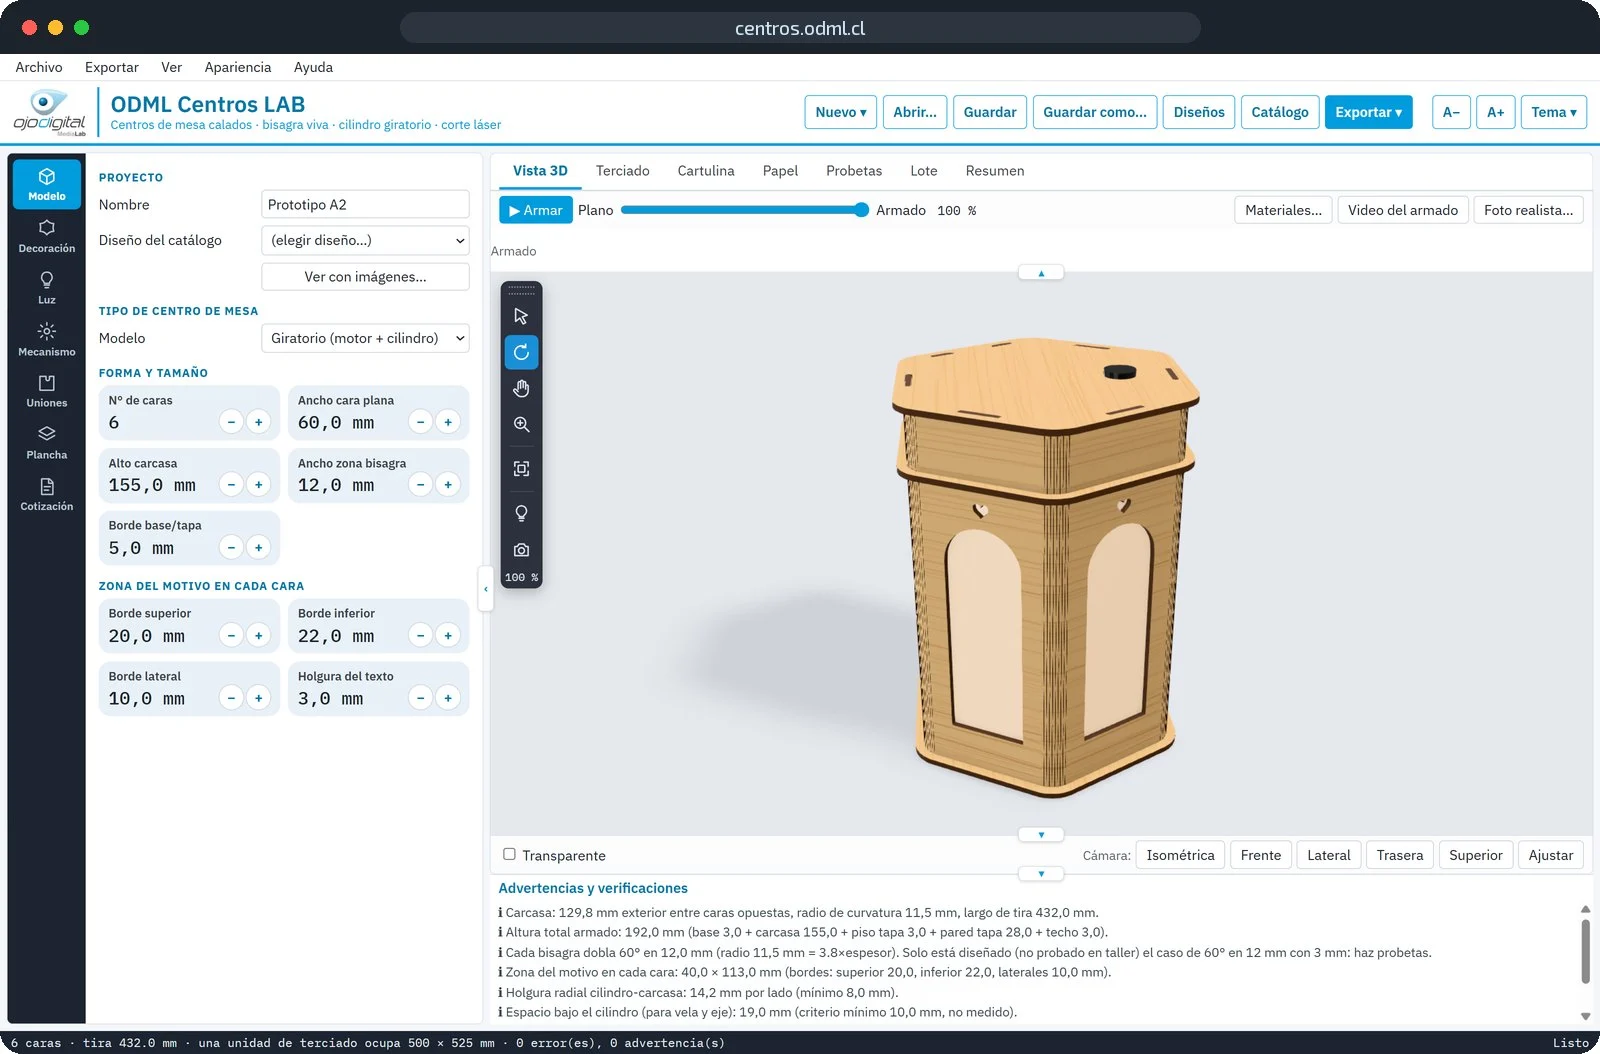Open the Modelo sidebar panel

[47, 184]
